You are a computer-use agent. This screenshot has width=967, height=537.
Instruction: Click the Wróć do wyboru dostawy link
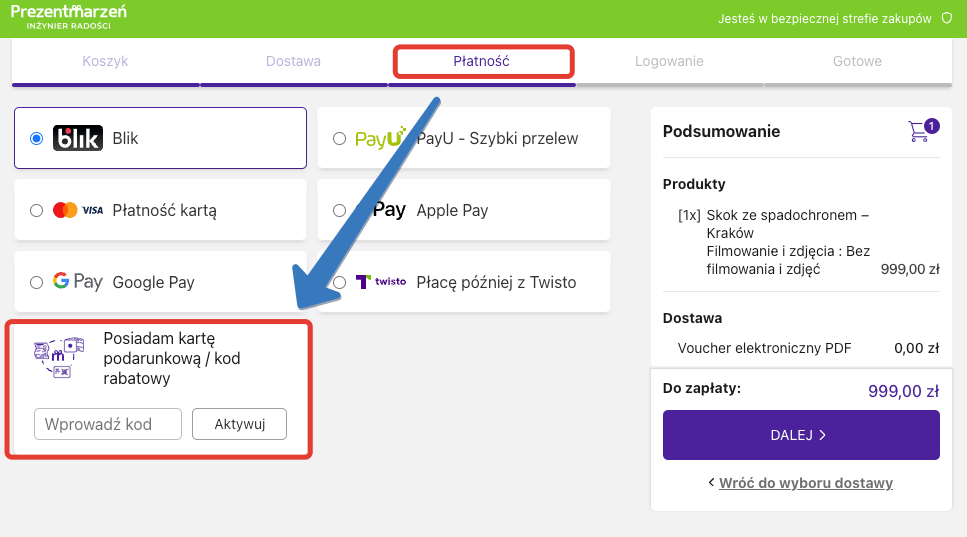(x=805, y=483)
